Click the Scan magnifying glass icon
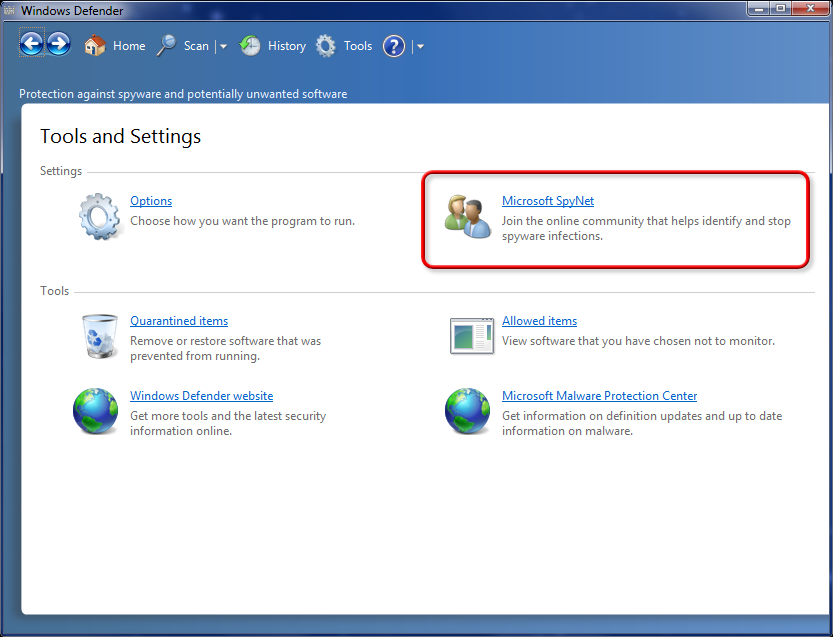This screenshot has height=637, width=833. (x=167, y=46)
